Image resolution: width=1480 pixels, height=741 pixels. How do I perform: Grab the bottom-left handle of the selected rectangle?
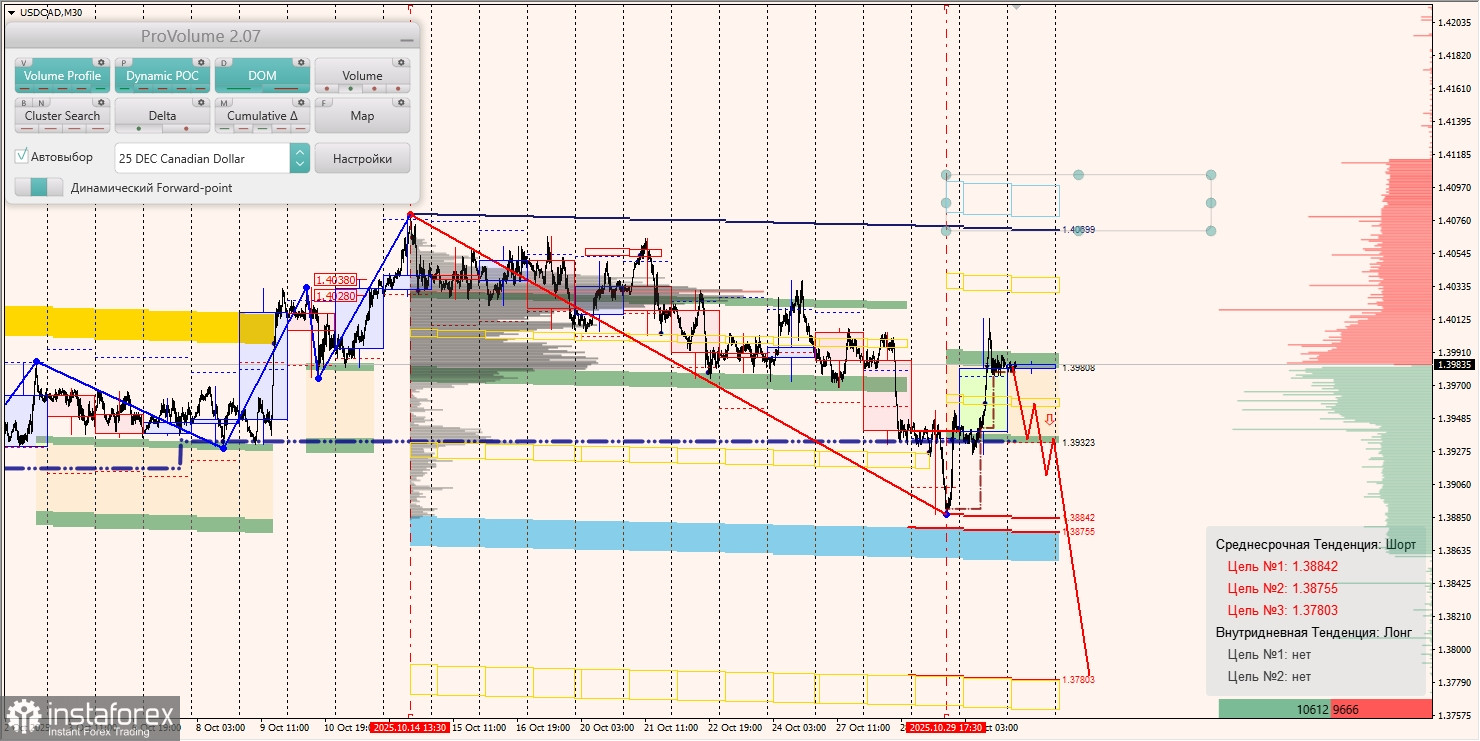946,231
